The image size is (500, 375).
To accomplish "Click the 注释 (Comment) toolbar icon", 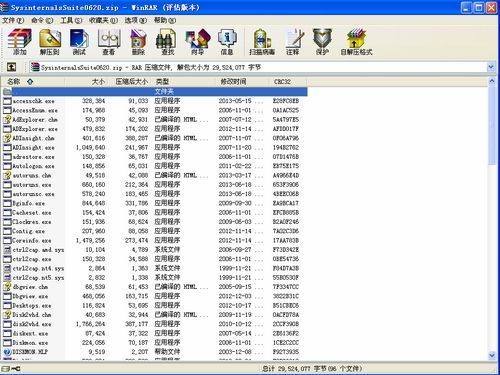I will pos(293,42).
